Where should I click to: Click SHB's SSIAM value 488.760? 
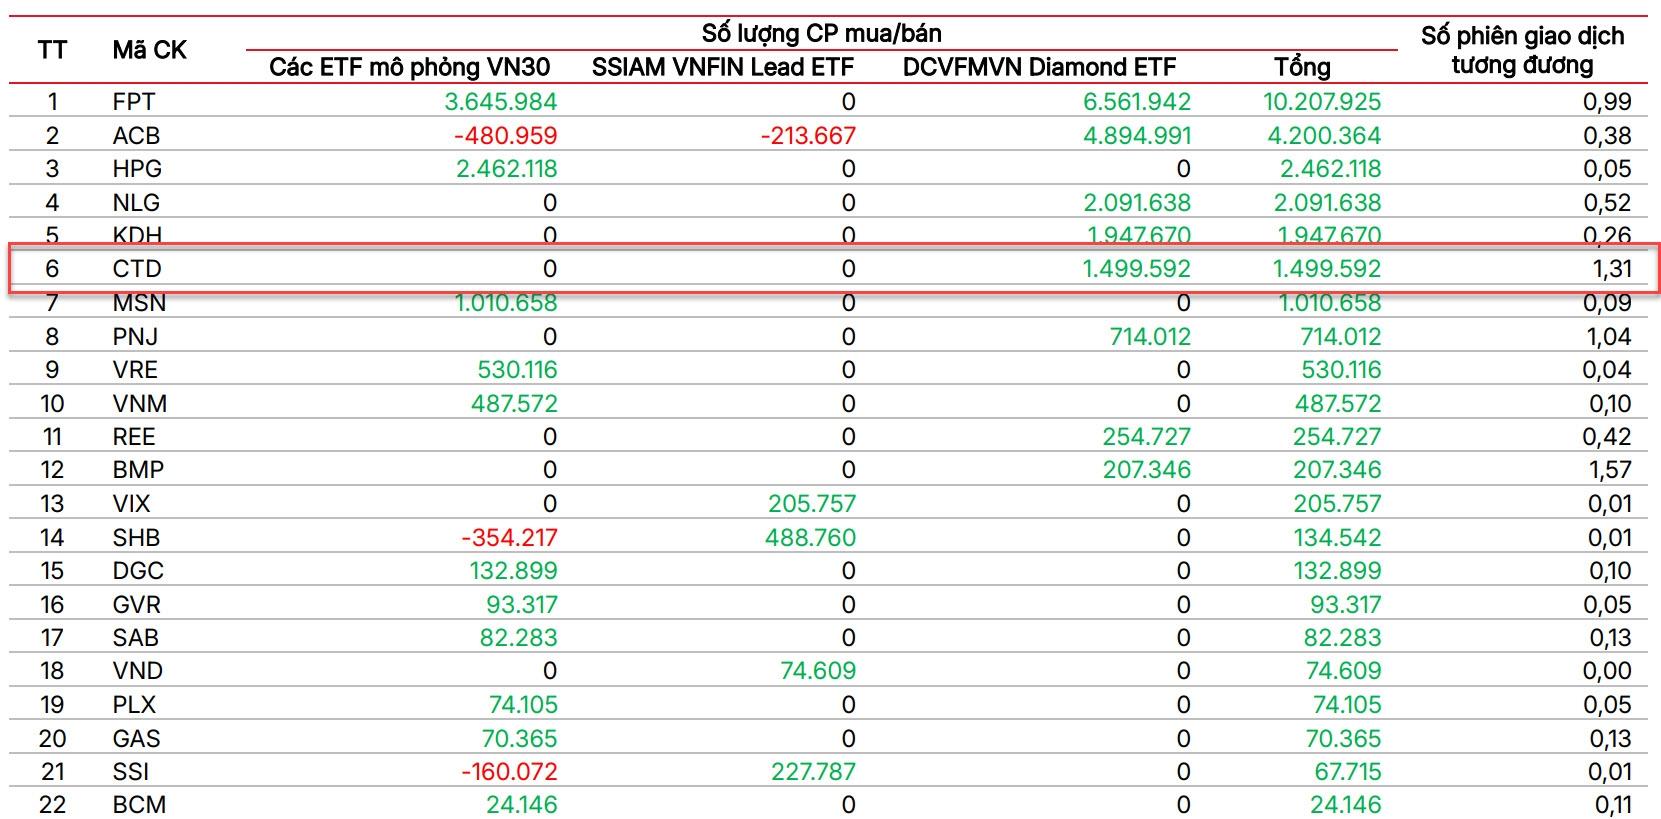coord(810,538)
